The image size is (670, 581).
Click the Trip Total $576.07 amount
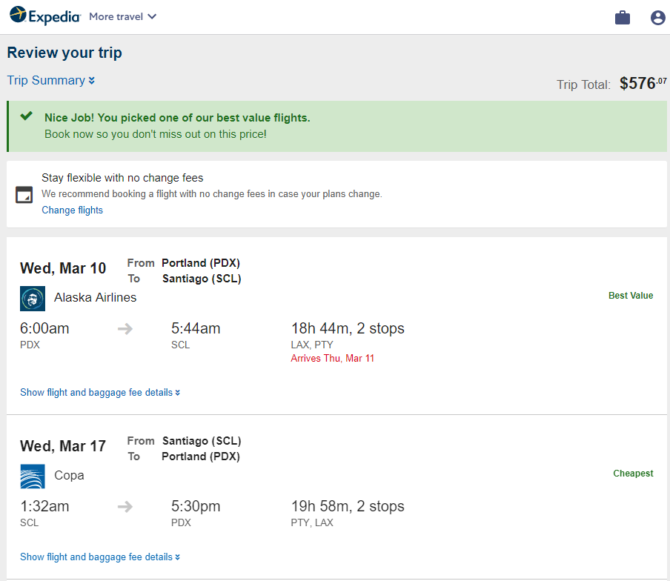tap(643, 83)
